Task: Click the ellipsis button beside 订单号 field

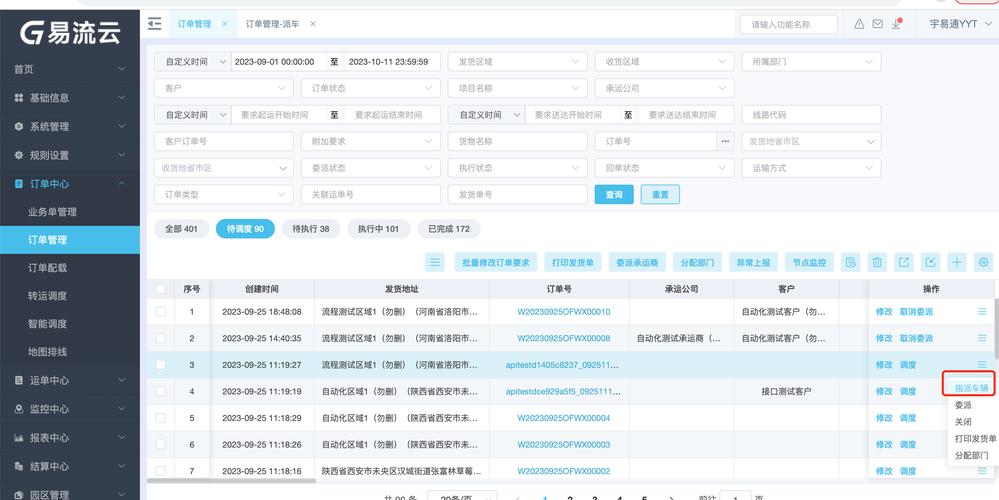Action: (724, 141)
